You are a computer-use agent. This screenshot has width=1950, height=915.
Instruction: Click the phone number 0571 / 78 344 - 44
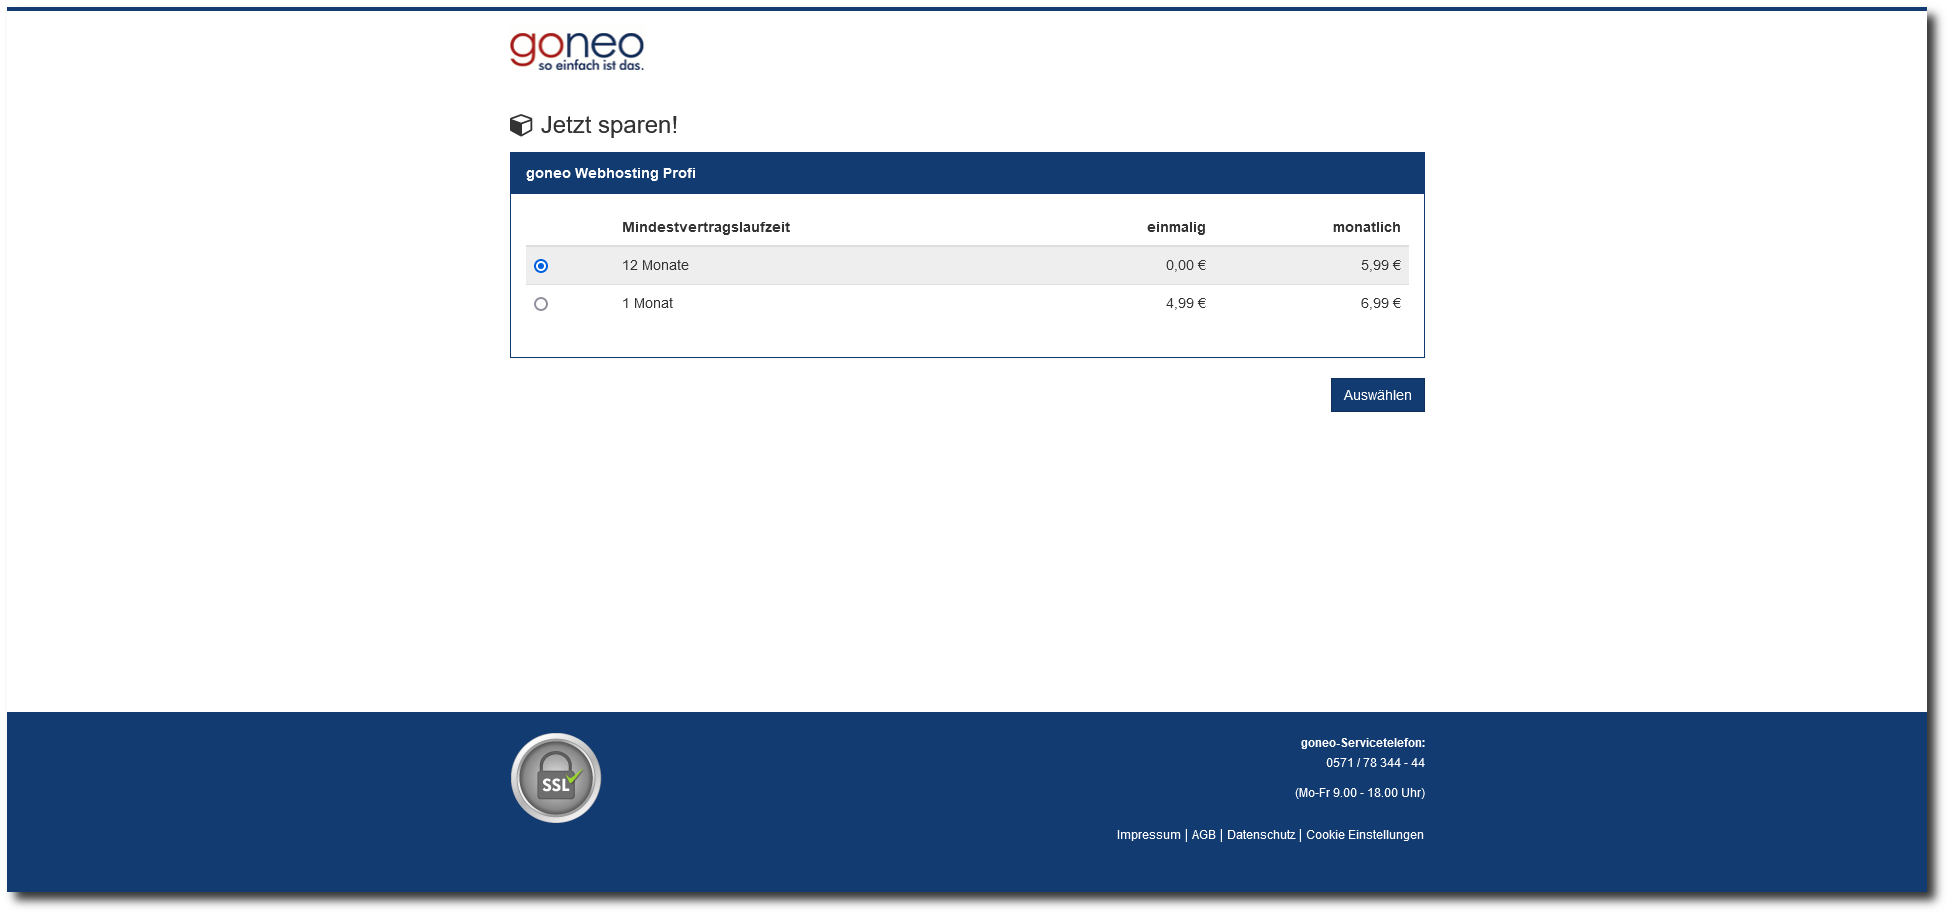tap(1375, 763)
